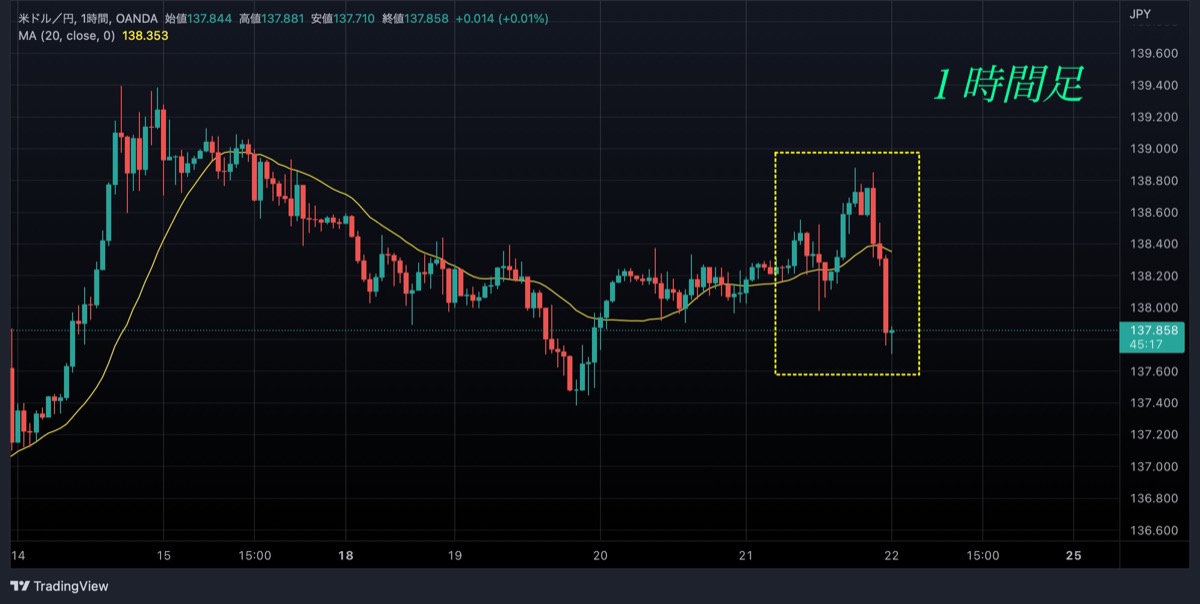Image resolution: width=1200 pixels, height=604 pixels.
Task: Click the MA value 138.353
Action: tap(145, 35)
